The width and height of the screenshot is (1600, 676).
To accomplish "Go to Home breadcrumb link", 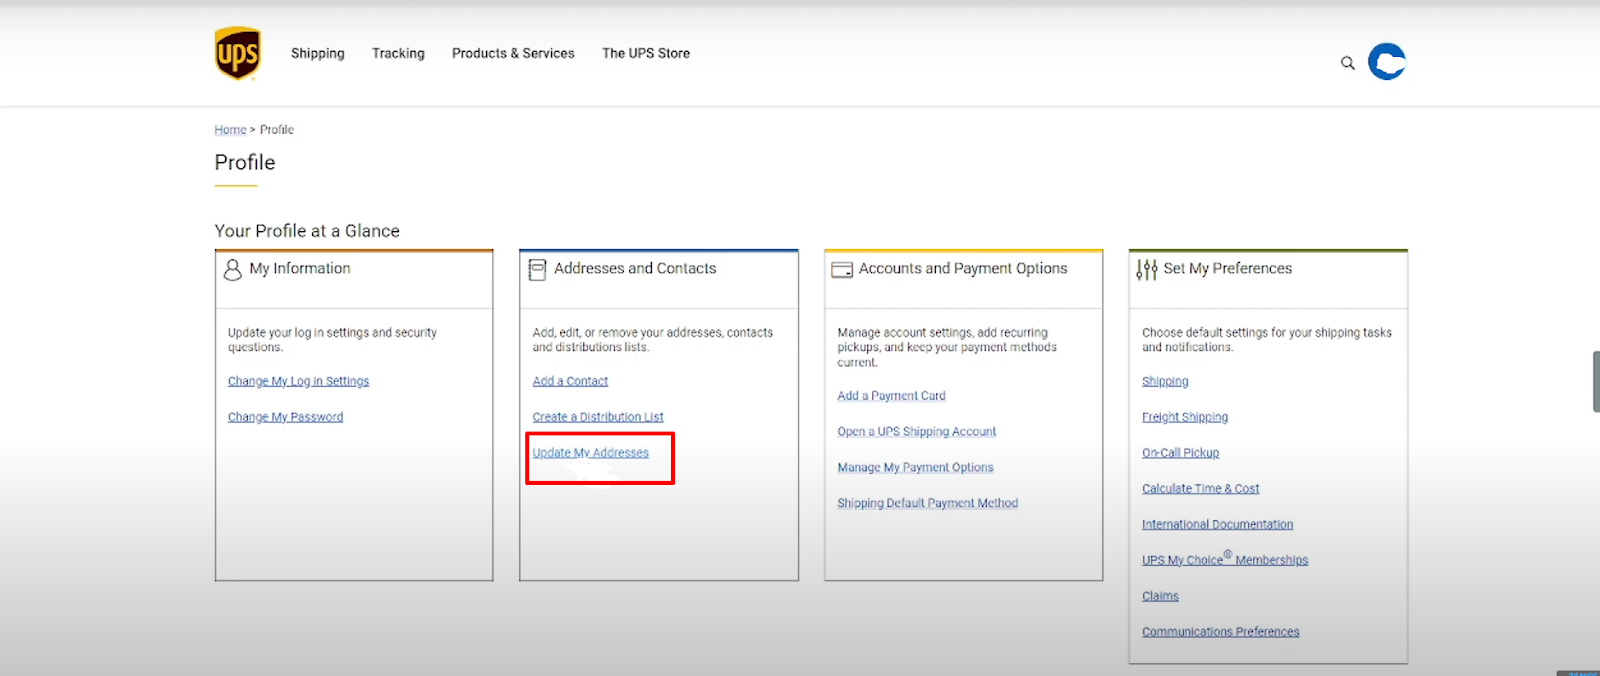I will click(230, 130).
